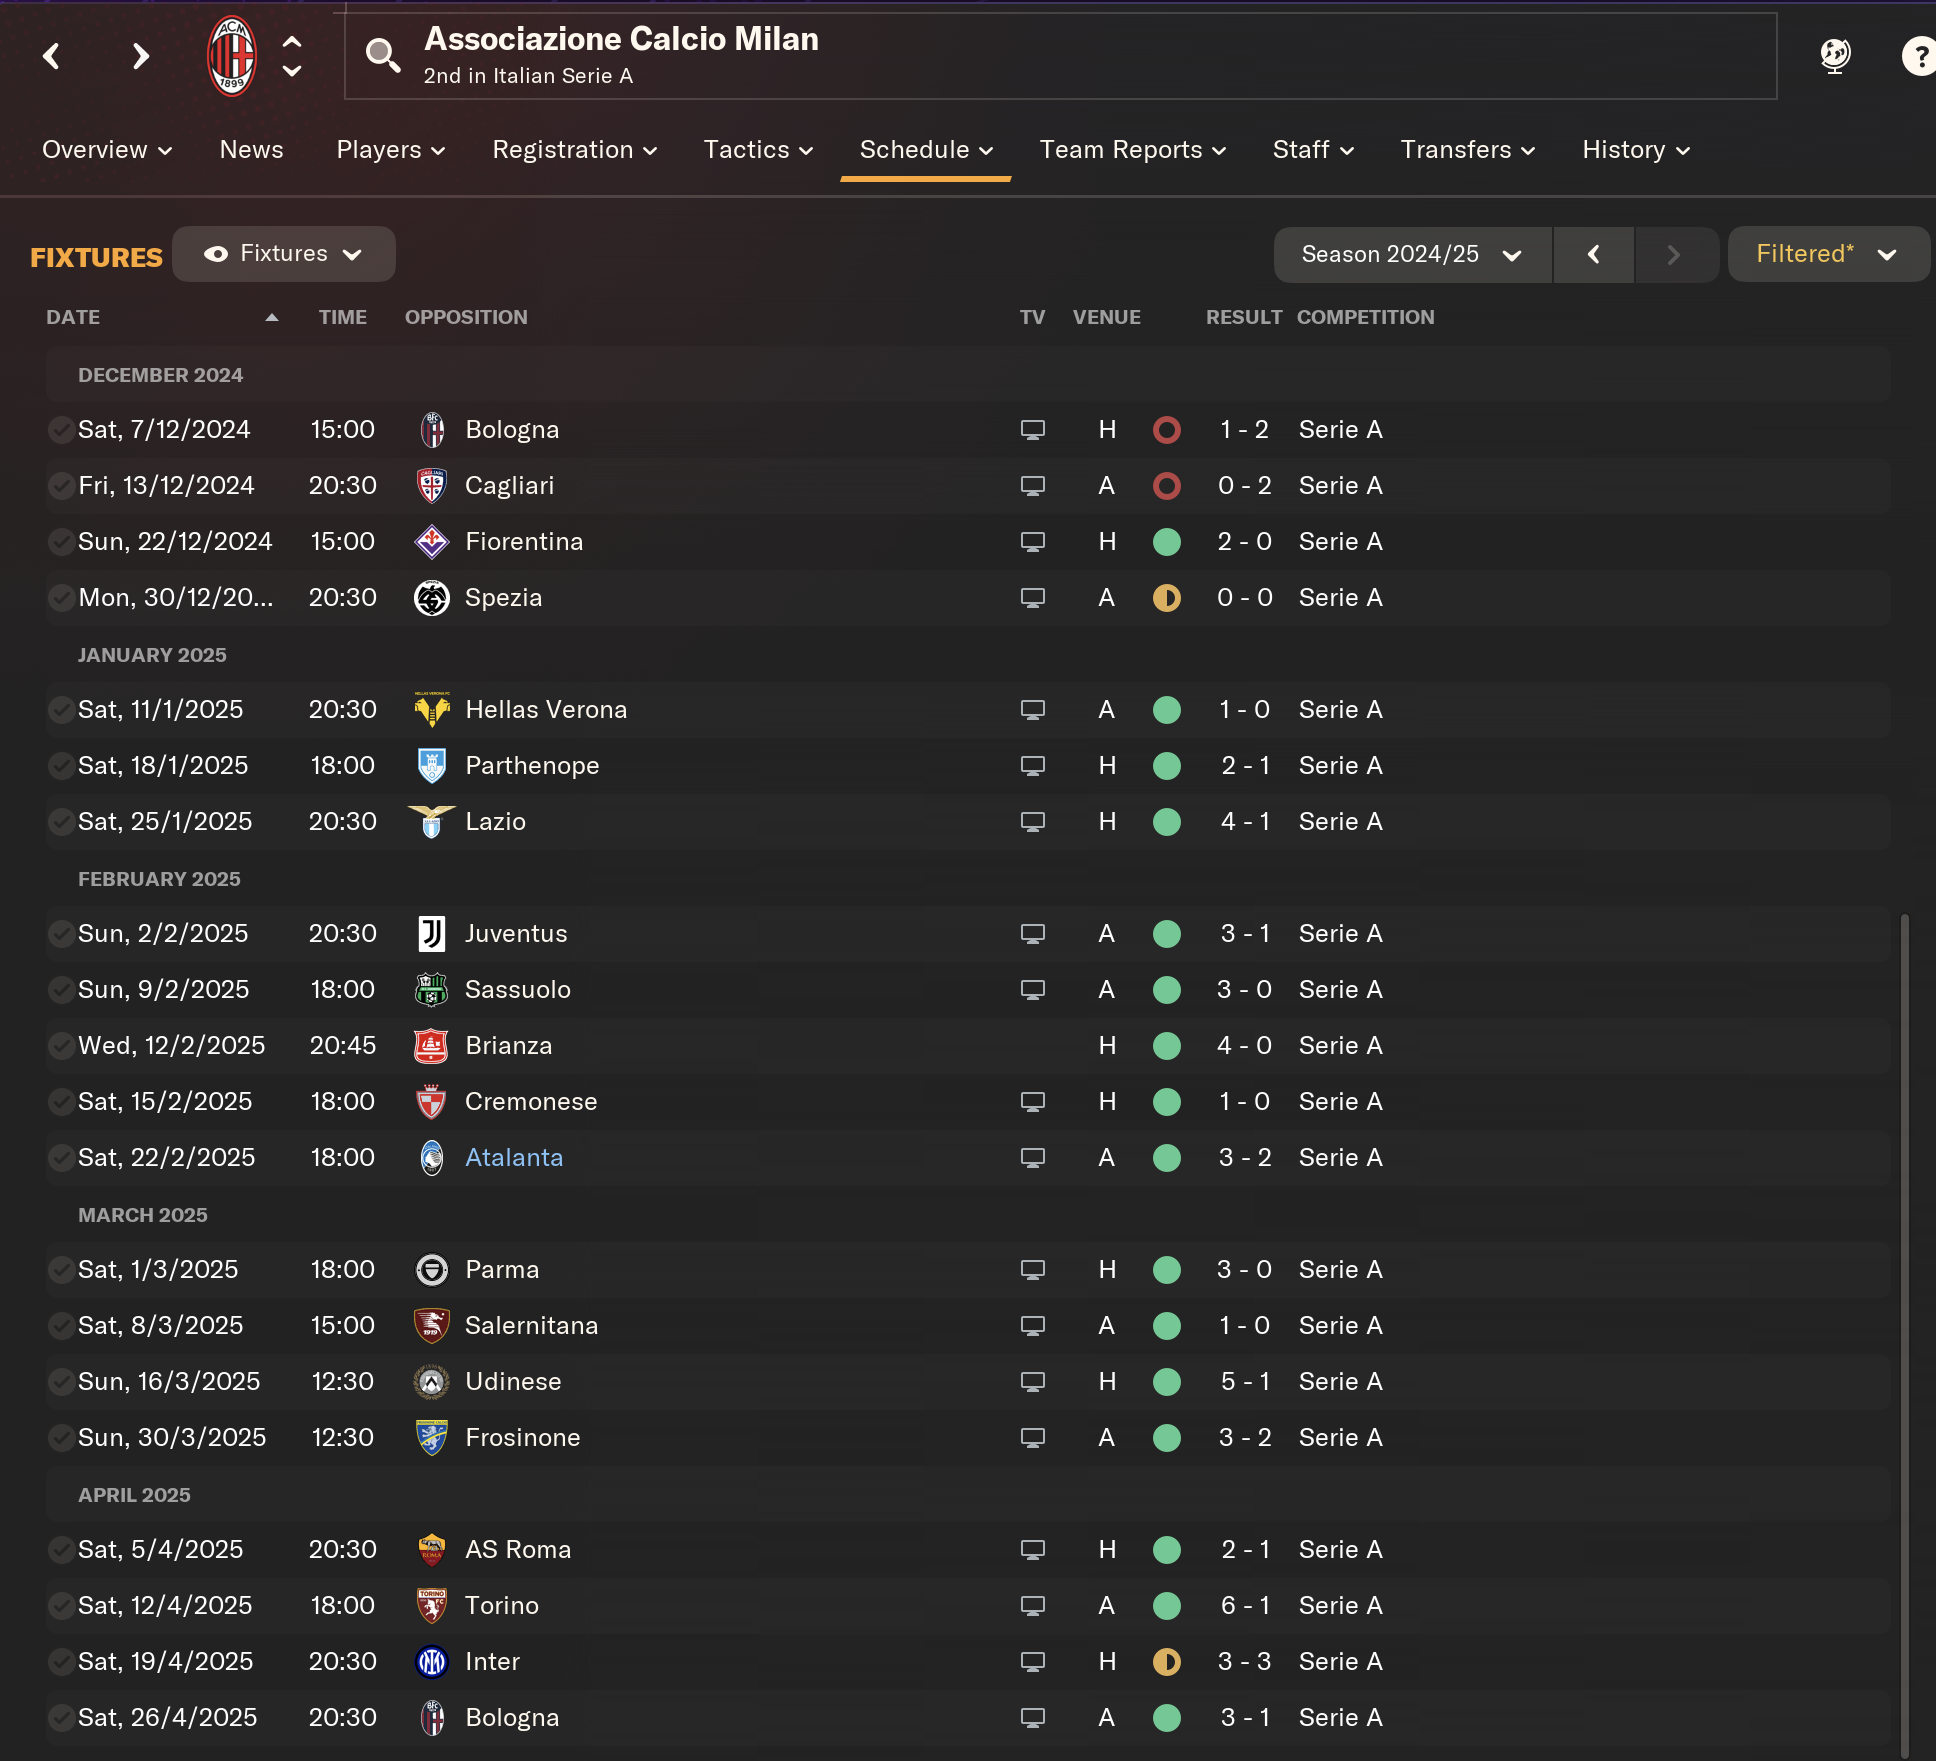The width and height of the screenshot is (1936, 1761).
Task: Open the help question mark icon
Action: (1917, 56)
